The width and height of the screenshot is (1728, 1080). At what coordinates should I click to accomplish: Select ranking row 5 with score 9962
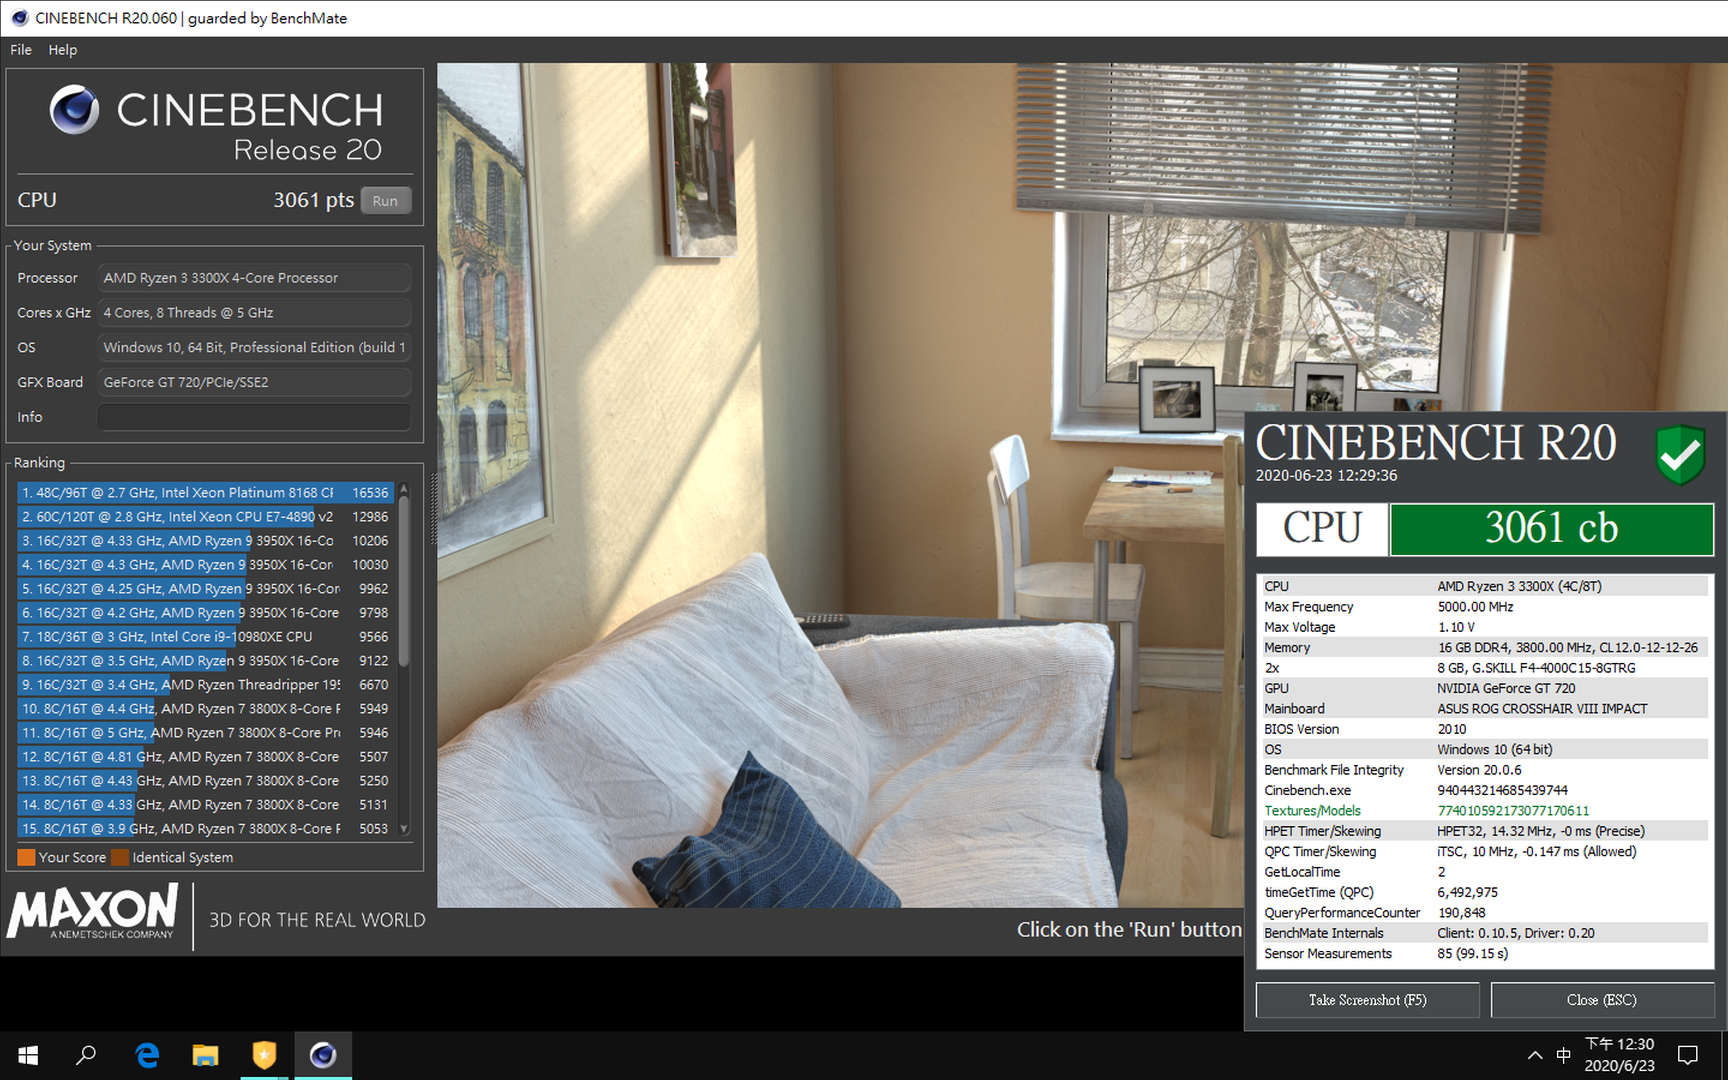click(x=205, y=589)
